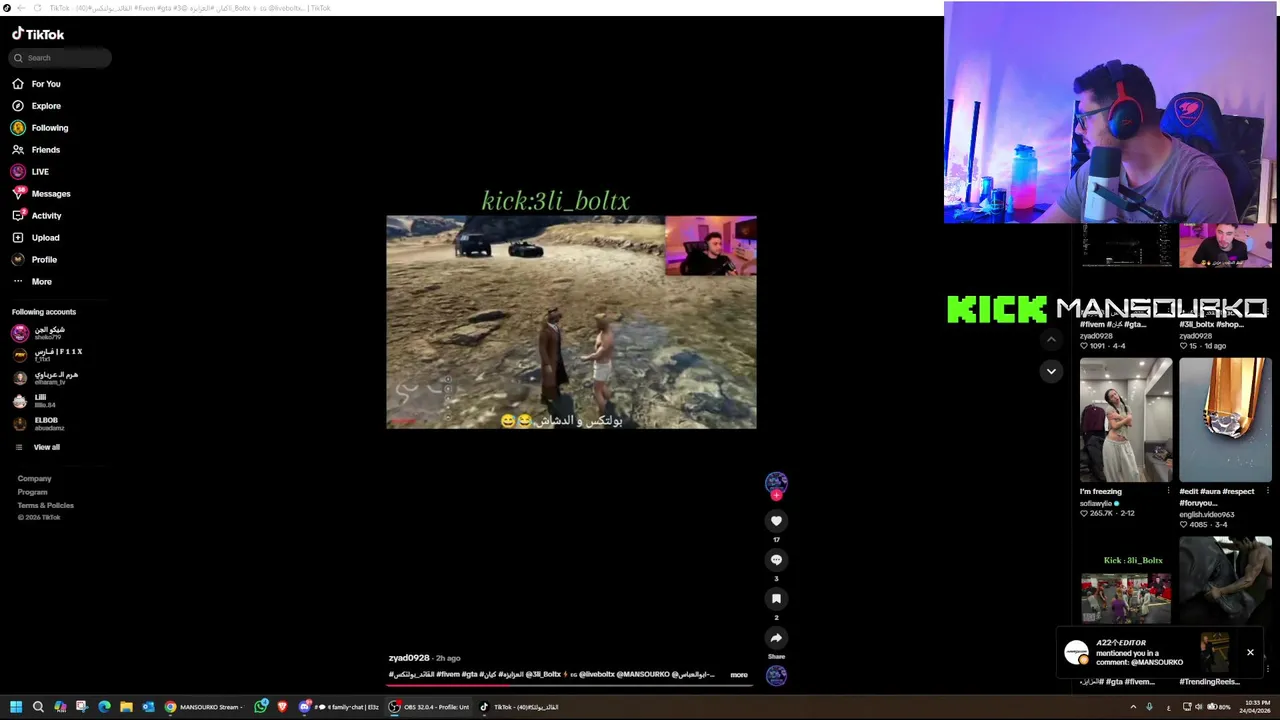The image size is (1280, 720).
Task: Dismiss the mention notification toast
Action: coord(1250,653)
